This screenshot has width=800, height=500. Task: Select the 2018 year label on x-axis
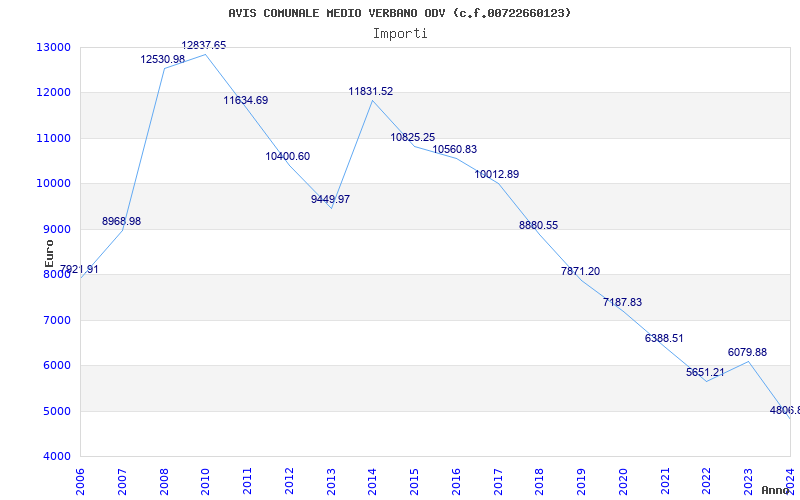pyautogui.click(x=540, y=481)
